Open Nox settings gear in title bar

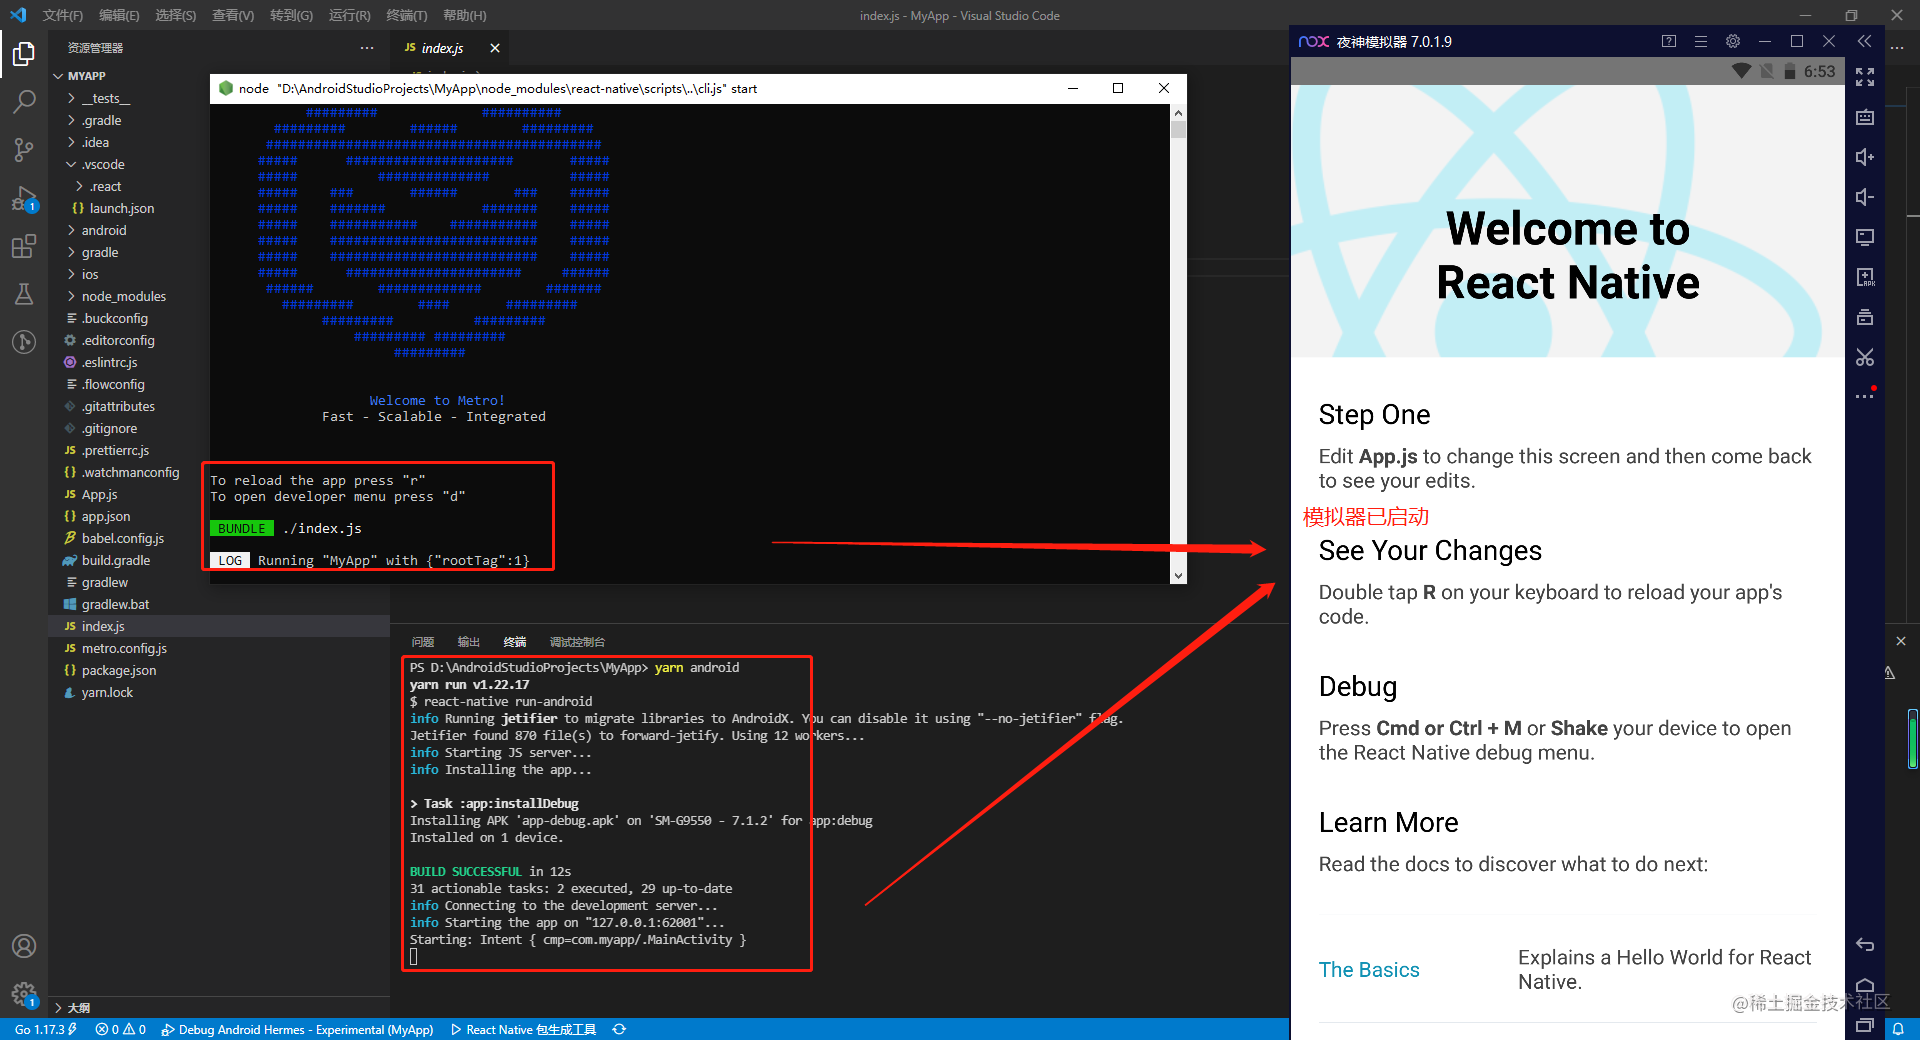tap(1733, 41)
